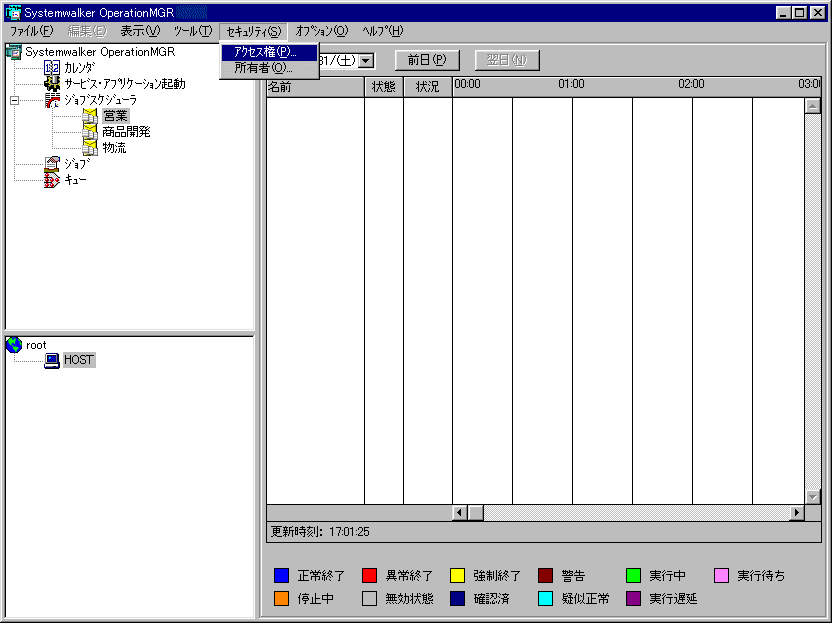
Task: Click the 営業 project folder icon
Action: pos(90,116)
